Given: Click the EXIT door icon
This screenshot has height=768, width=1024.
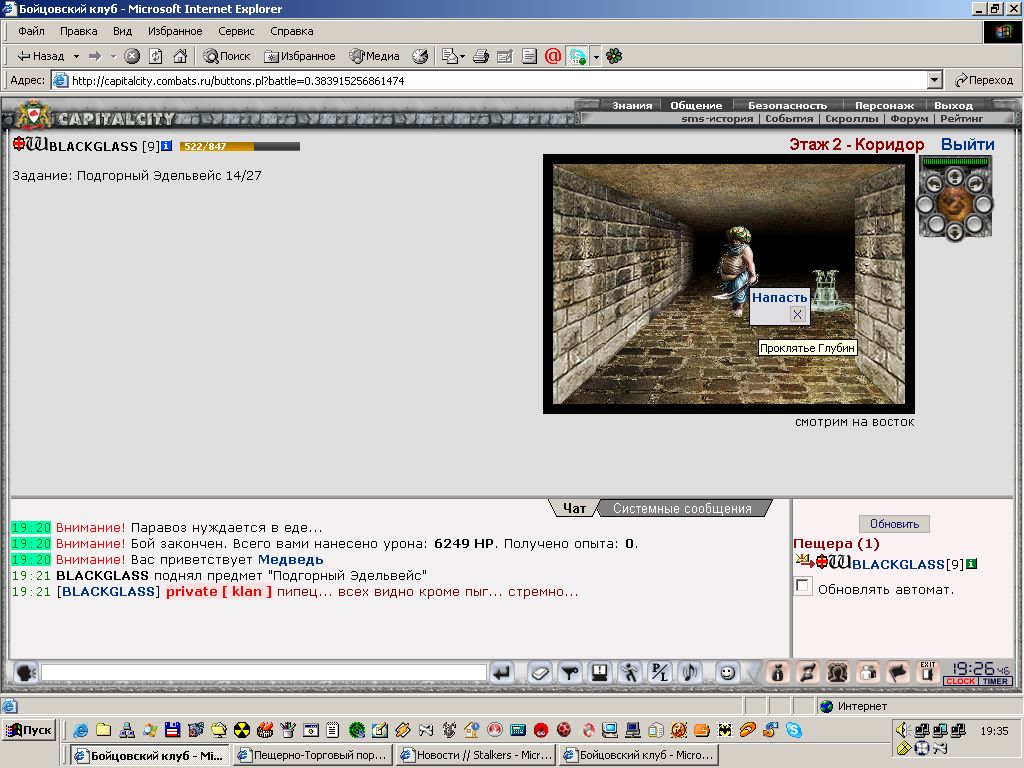Looking at the screenshot, I should point(928,672).
